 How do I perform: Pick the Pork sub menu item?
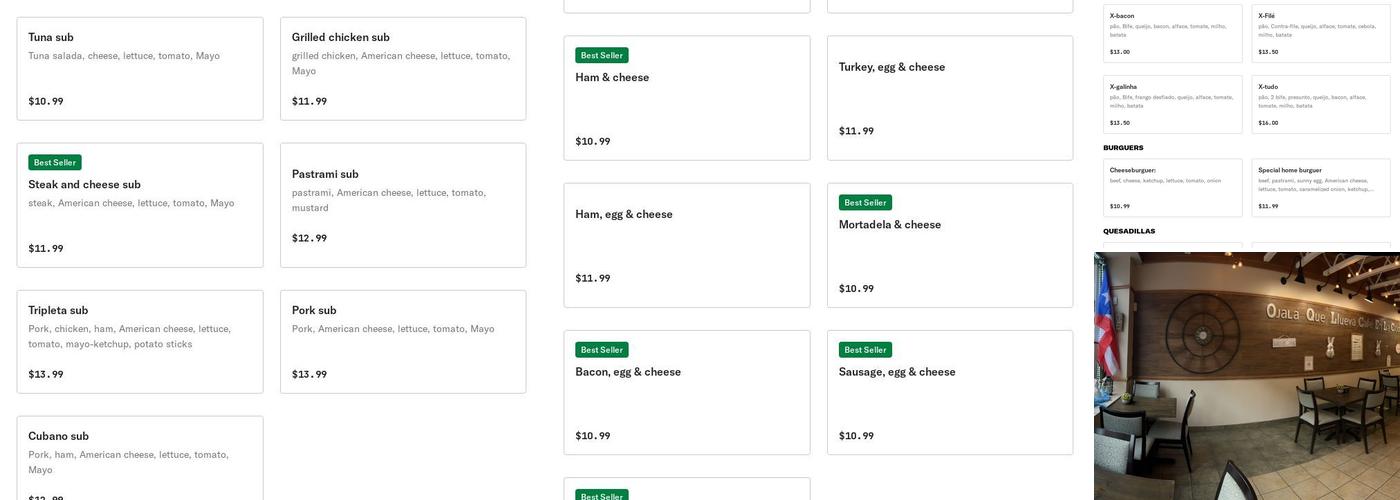point(403,342)
